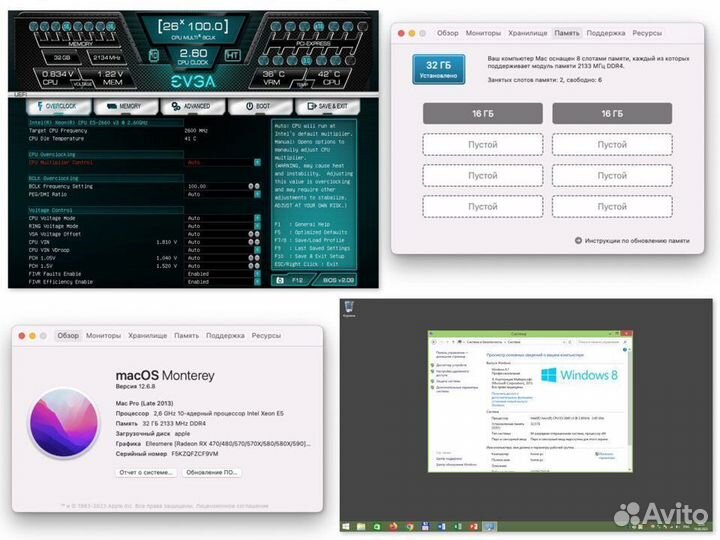Viewport: 720px width, 540px height.
Task: Open the PEG/DMI Ratio dropdown
Action: [257, 194]
